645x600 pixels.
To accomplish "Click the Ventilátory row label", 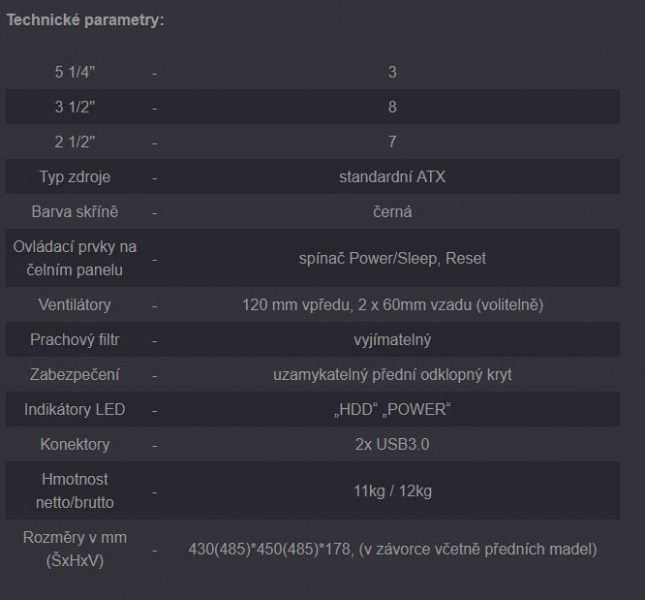I will 75,305.
